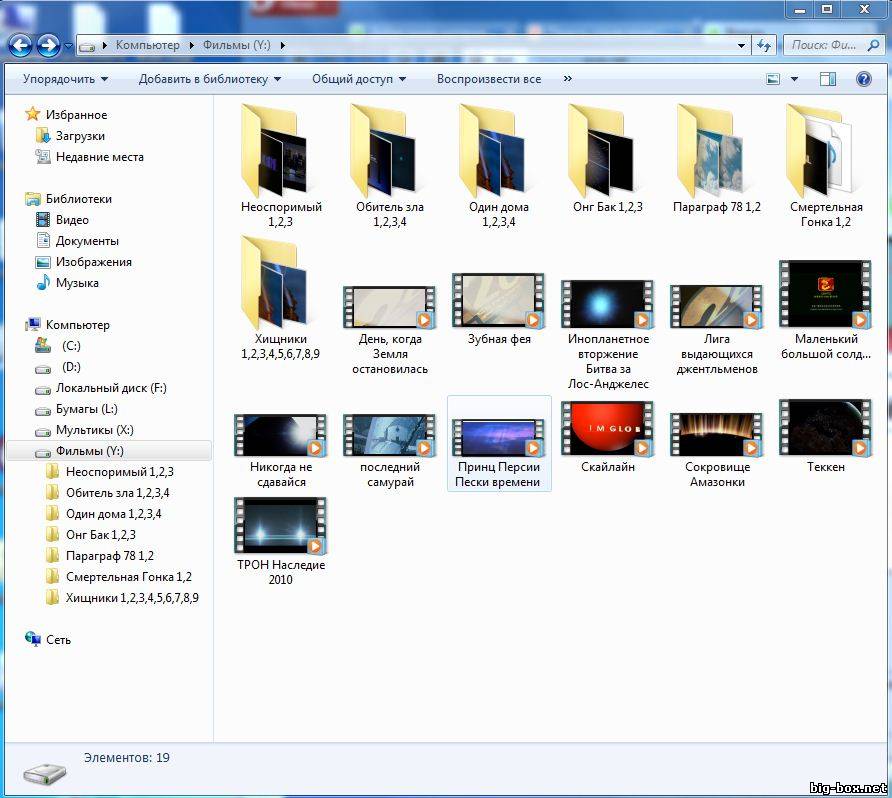892x798 pixels.
Task: Select the Принц Персии Пески времени video
Action: (x=499, y=444)
